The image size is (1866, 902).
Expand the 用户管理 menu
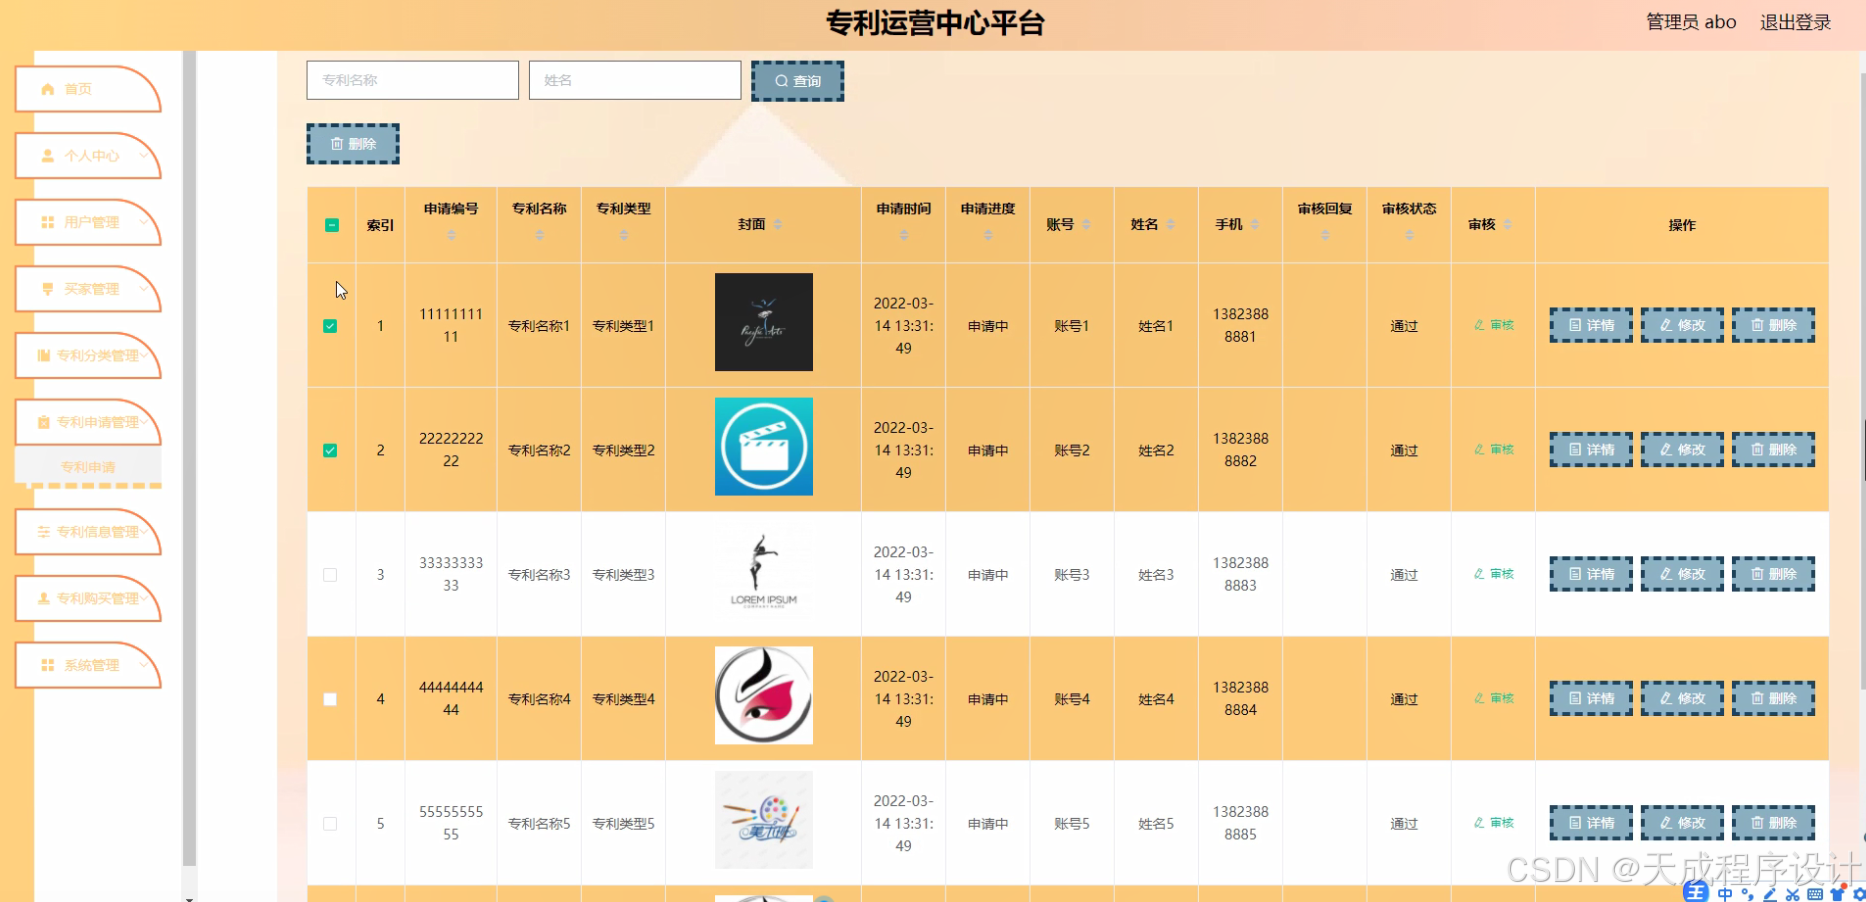(x=88, y=222)
